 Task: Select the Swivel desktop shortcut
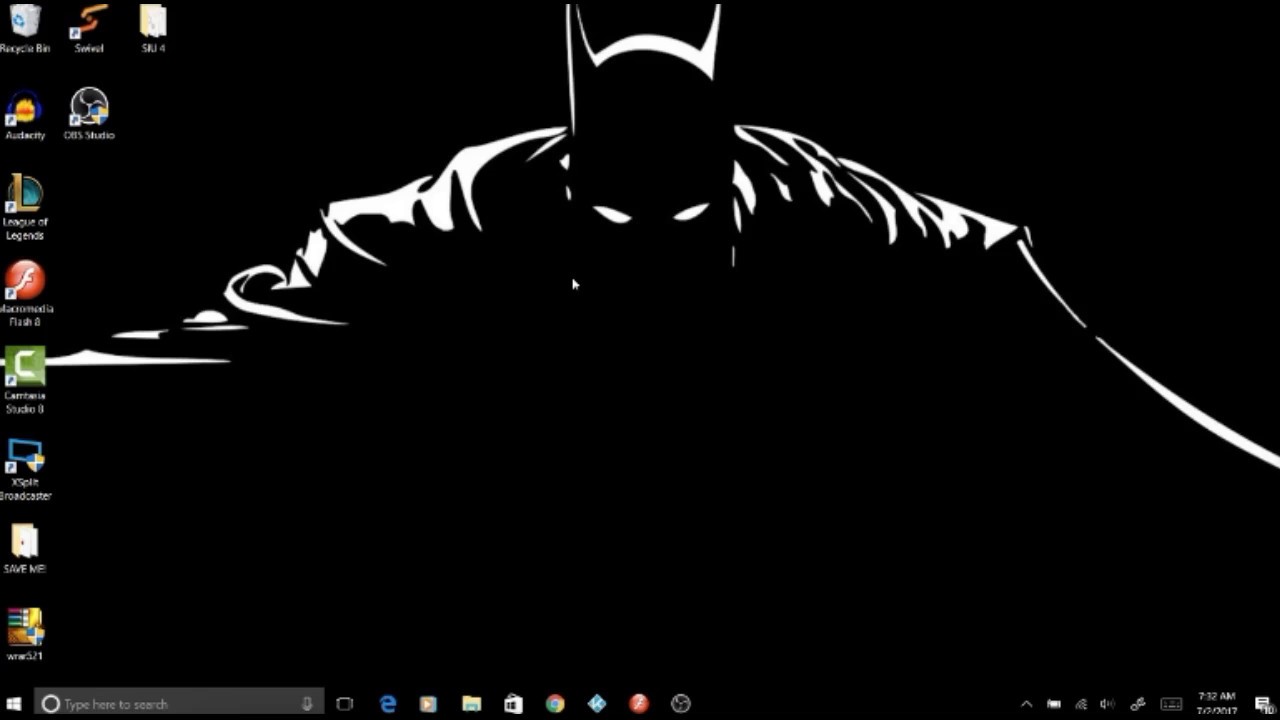pyautogui.click(x=89, y=28)
